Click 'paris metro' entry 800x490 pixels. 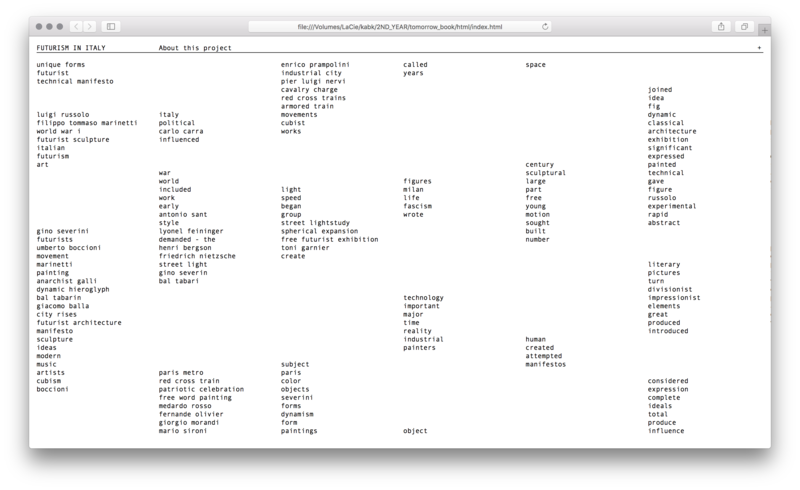181,373
